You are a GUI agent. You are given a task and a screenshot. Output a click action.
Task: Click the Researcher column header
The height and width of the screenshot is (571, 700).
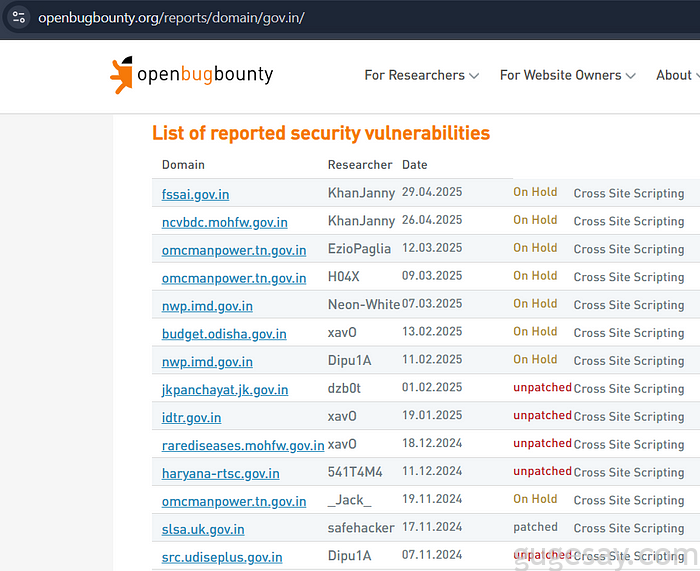360,165
